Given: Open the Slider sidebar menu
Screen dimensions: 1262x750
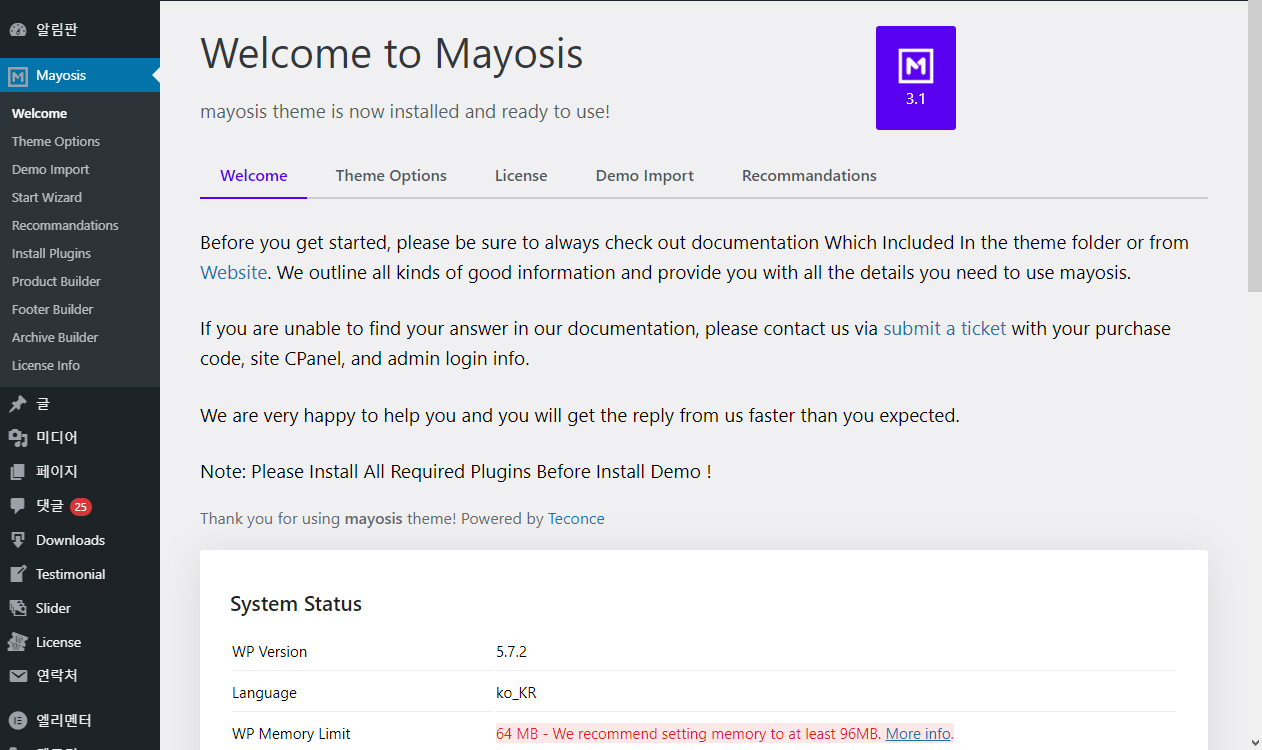Looking at the screenshot, I should [80, 608].
